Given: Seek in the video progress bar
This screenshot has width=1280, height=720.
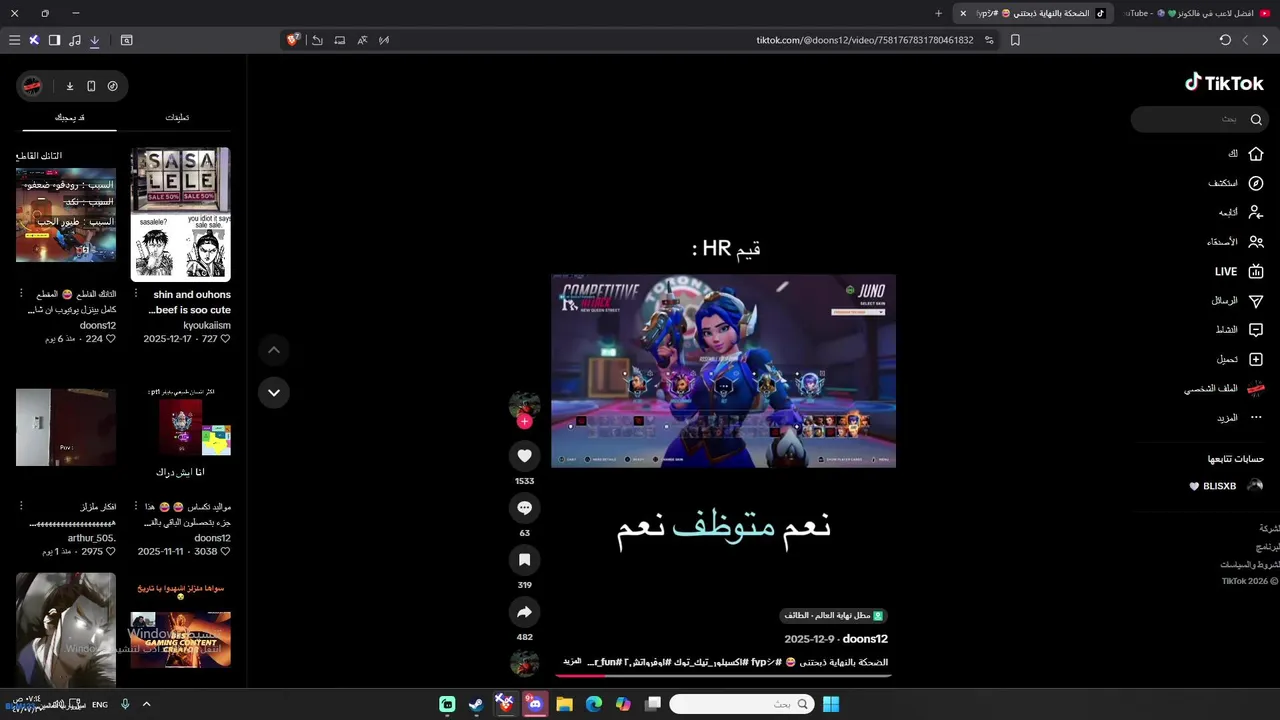Looking at the screenshot, I should click(x=722, y=675).
